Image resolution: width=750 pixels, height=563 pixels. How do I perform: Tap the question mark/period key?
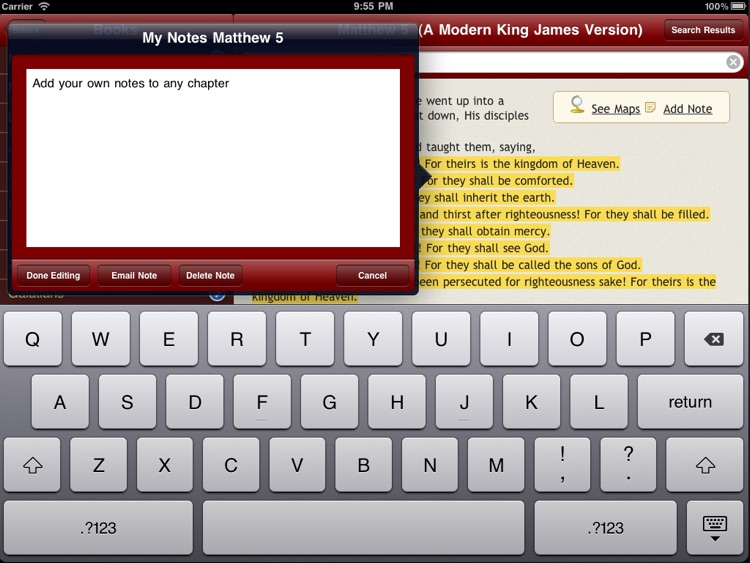click(x=629, y=465)
